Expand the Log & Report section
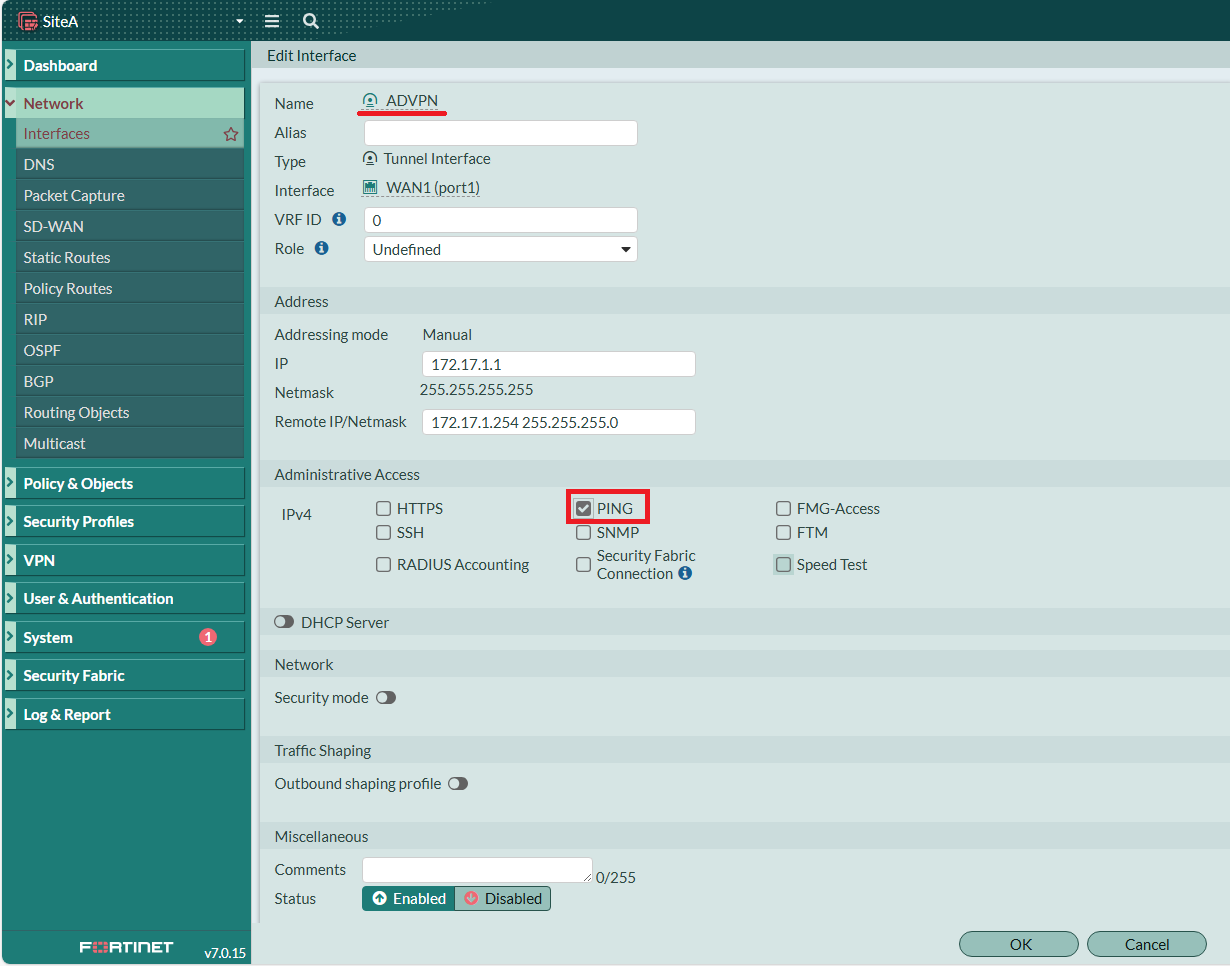Image resolution: width=1230 pixels, height=966 pixels. 124,714
